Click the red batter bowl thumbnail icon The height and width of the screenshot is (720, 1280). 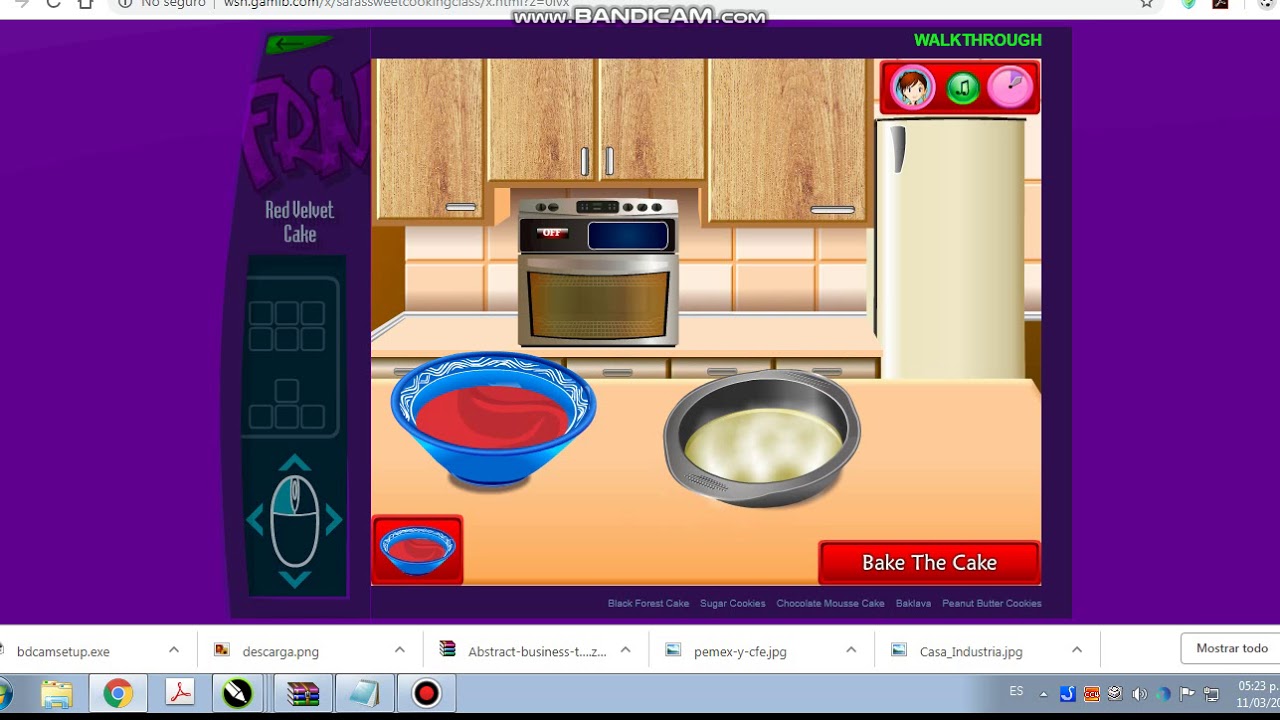pyautogui.click(x=417, y=549)
